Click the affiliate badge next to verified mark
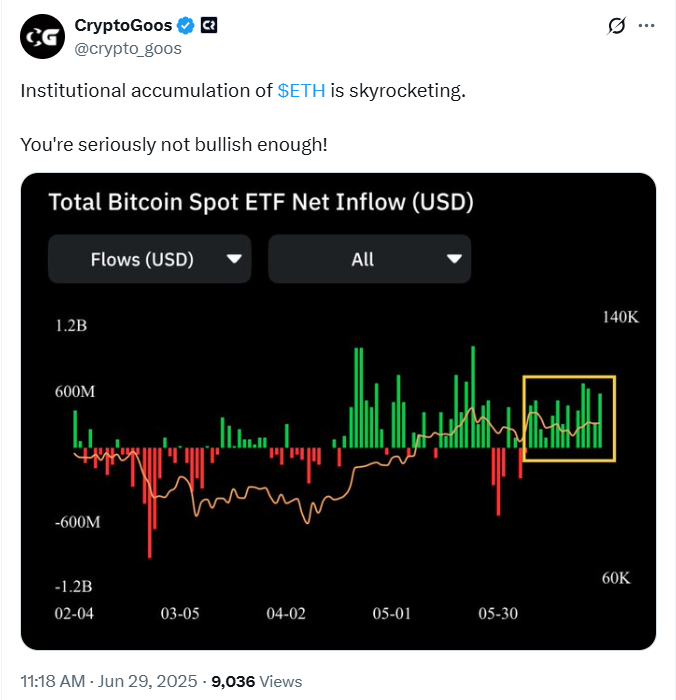This screenshot has height=700, width=676. (x=209, y=25)
